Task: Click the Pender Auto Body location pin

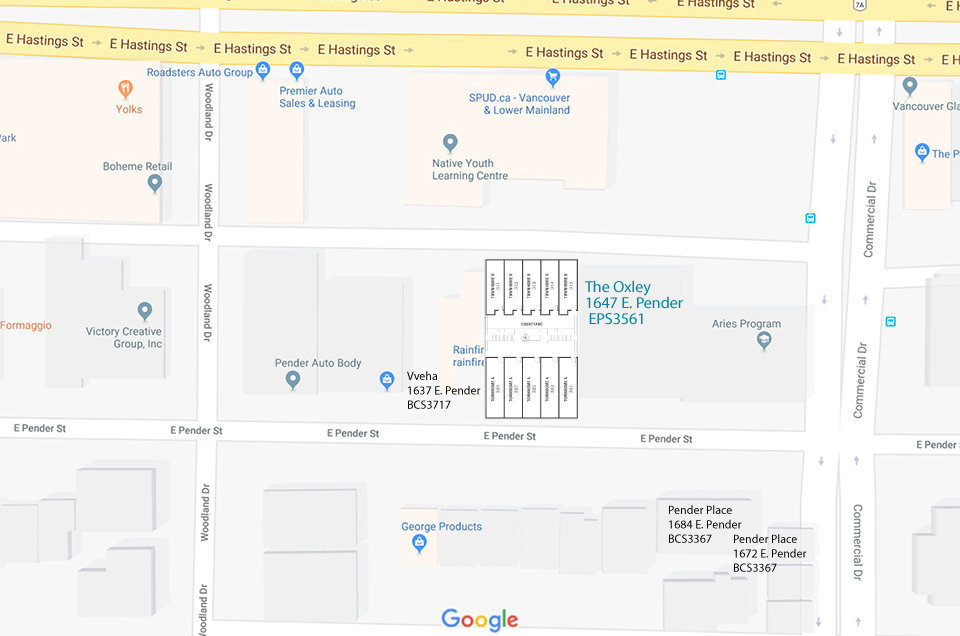Action: pos(293,380)
